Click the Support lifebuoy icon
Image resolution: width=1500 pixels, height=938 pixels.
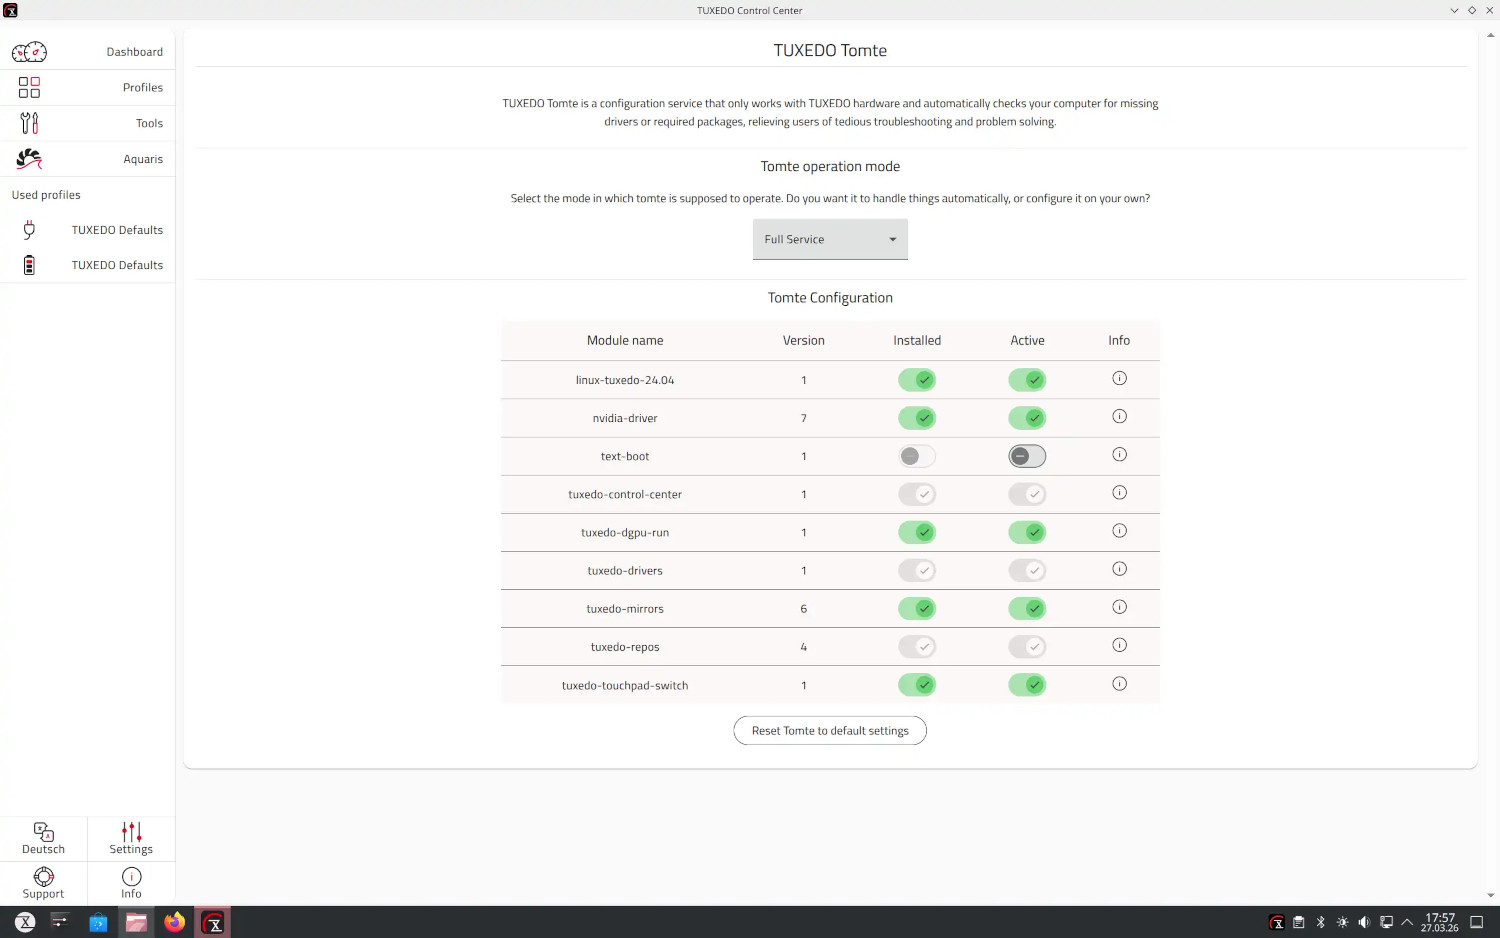[x=43, y=877]
